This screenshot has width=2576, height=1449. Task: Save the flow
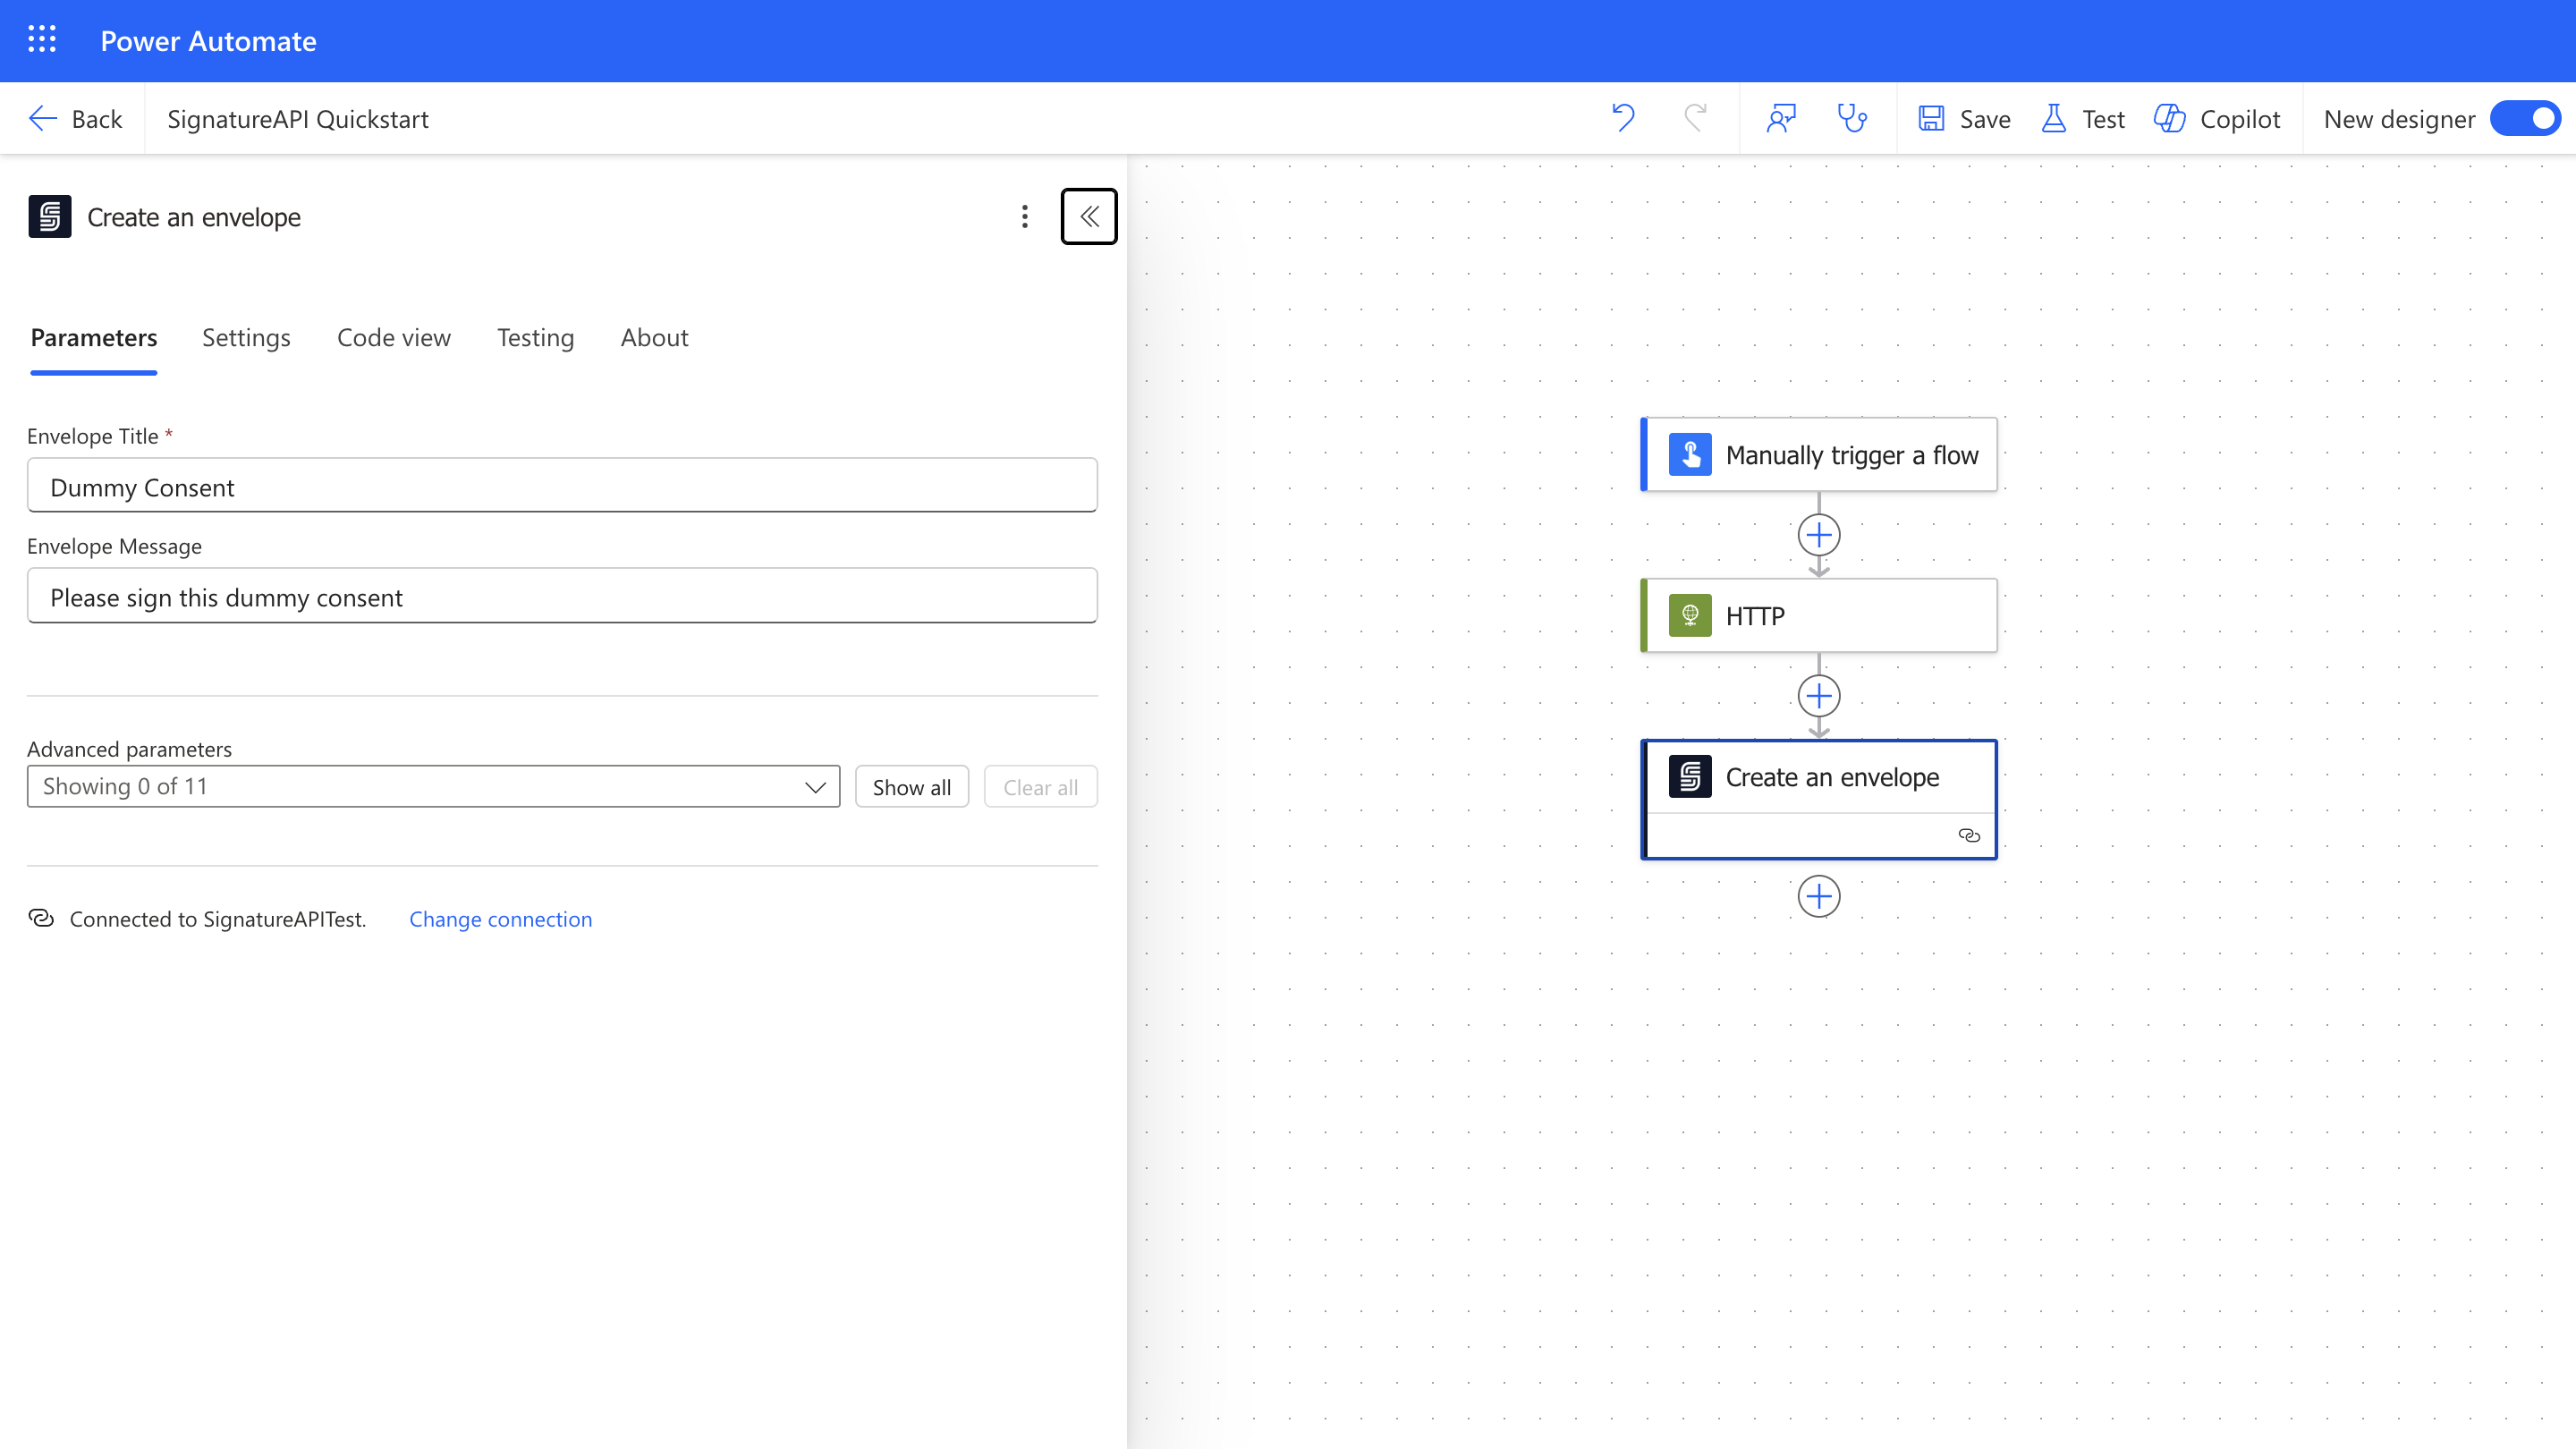coord(1965,119)
